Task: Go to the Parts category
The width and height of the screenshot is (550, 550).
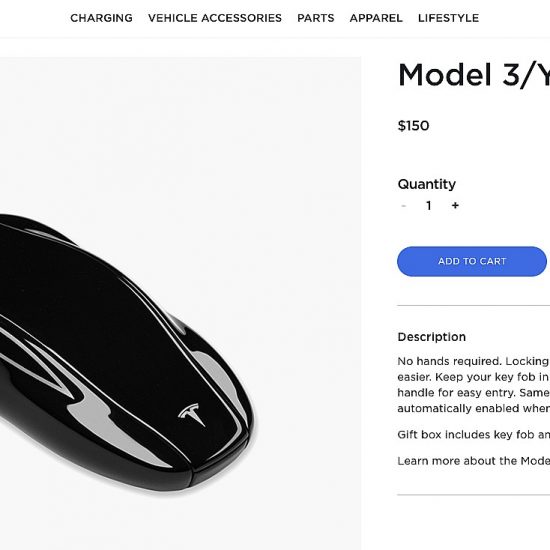Action: tap(316, 18)
